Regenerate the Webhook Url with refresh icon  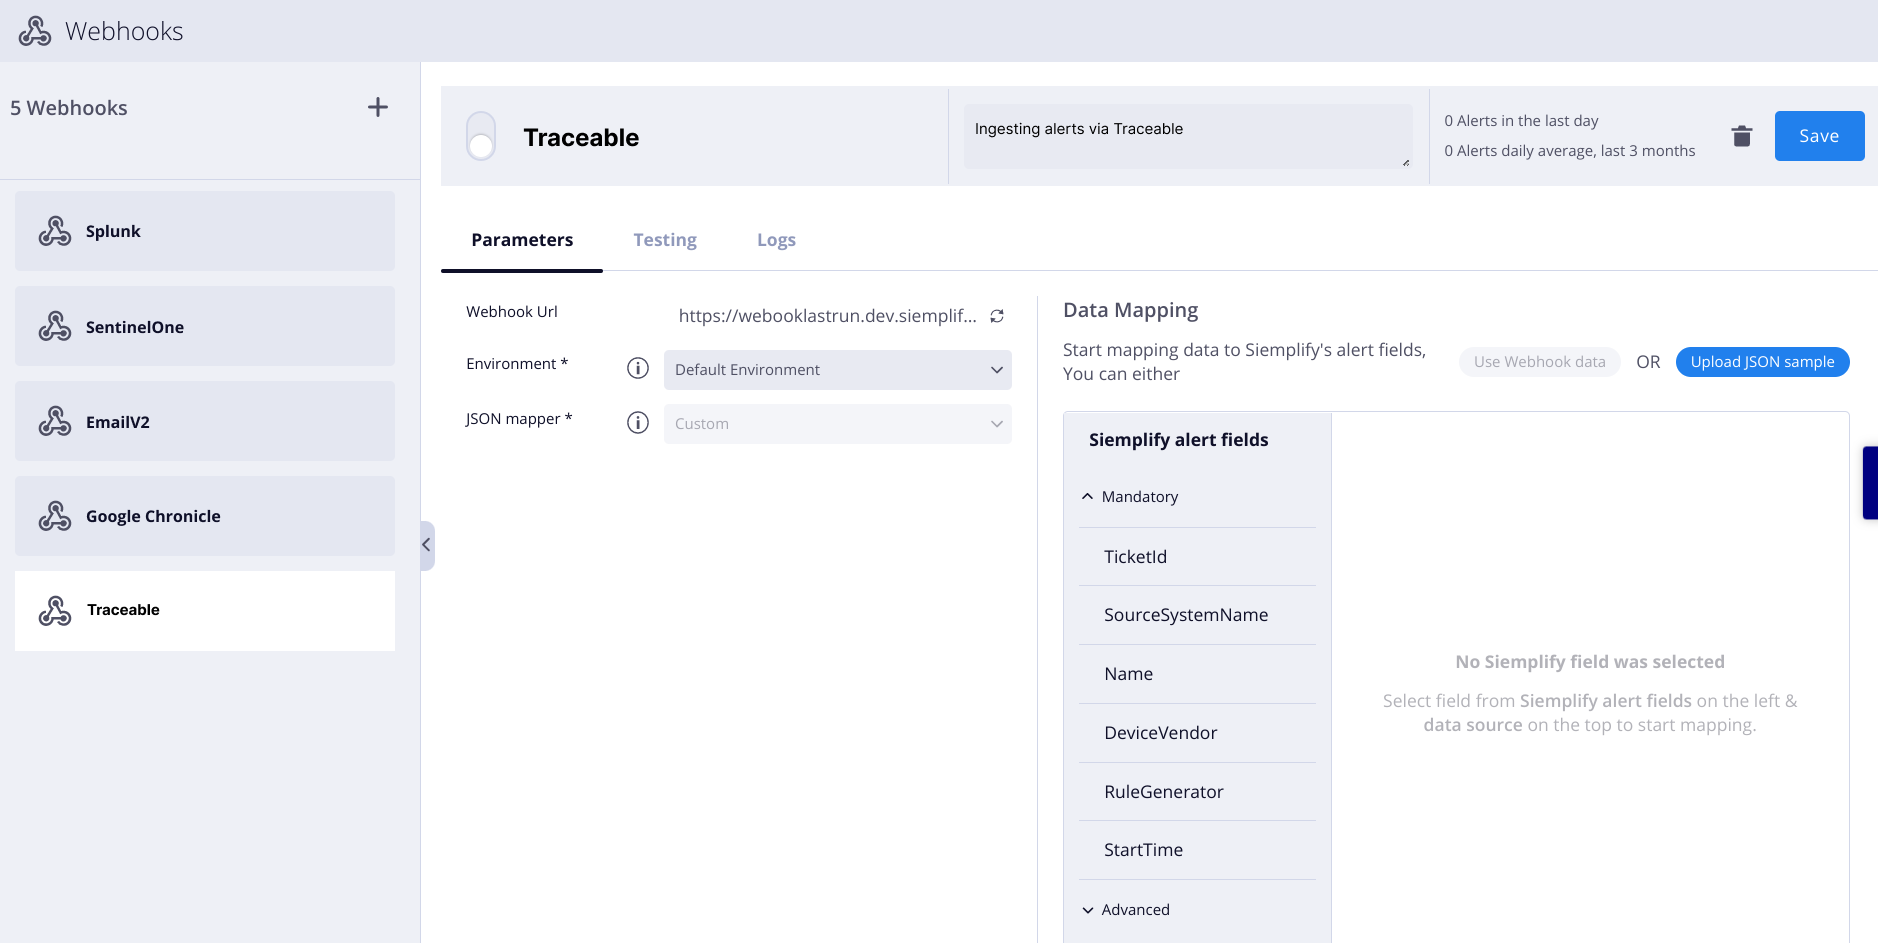click(x=997, y=316)
